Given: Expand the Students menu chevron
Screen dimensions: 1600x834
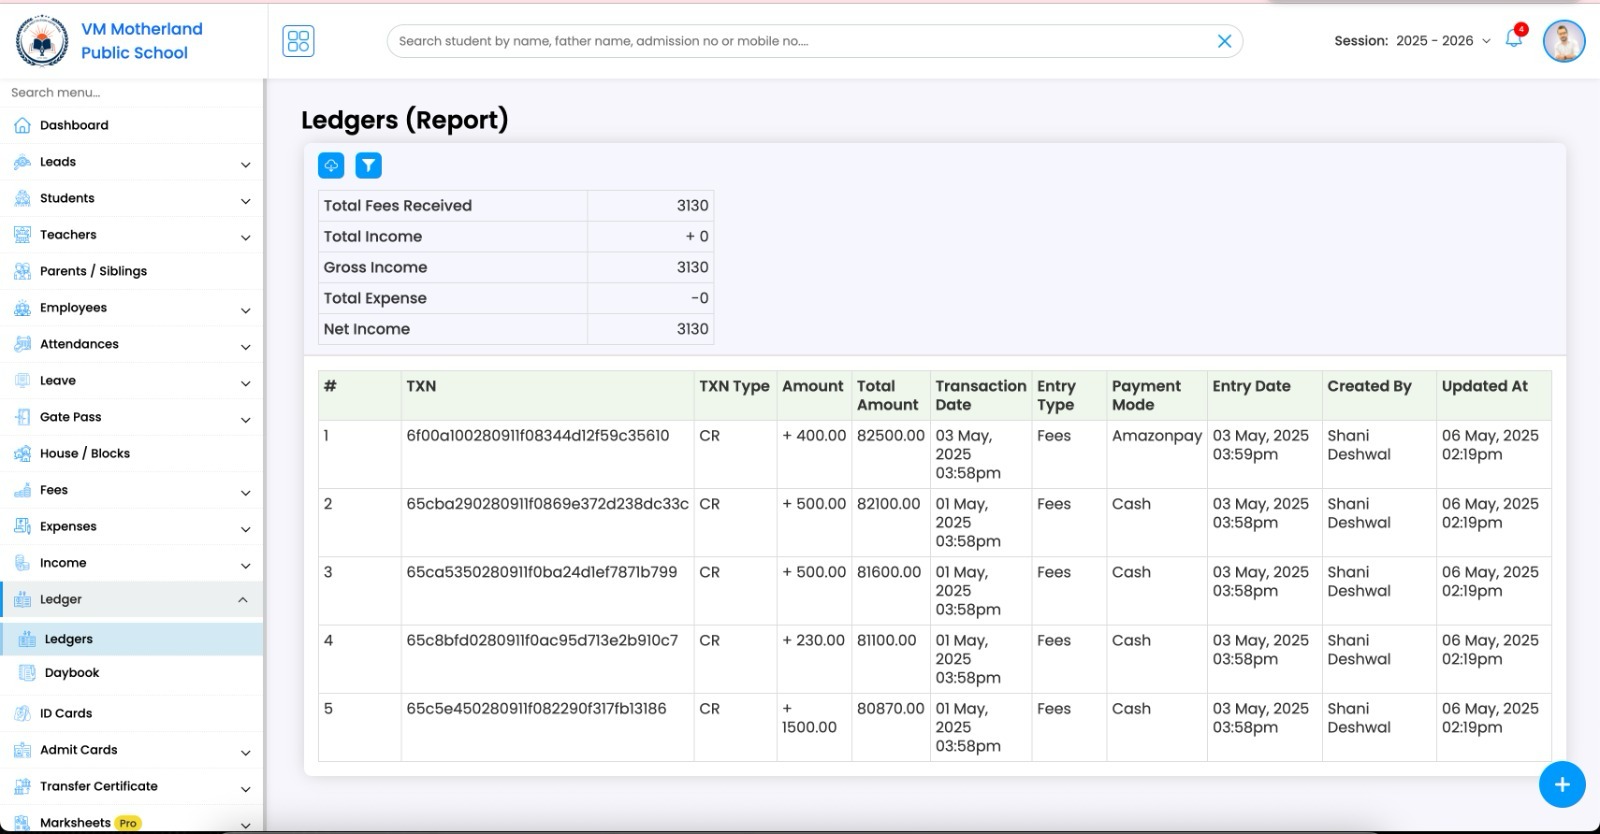Looking at the screenshot, I should pos(245,201).
